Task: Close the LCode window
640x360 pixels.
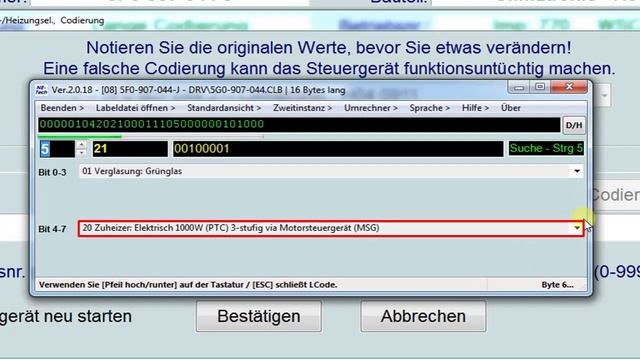Action: [x=569, y=87]
